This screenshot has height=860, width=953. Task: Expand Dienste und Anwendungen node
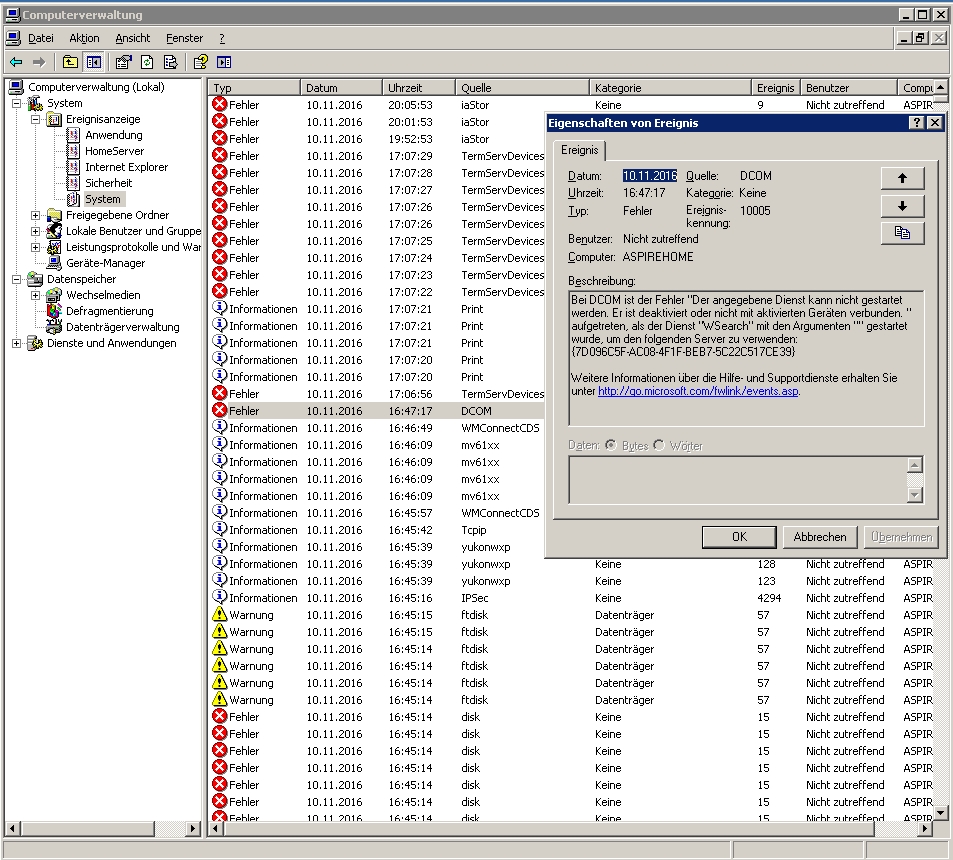(16, 343)
